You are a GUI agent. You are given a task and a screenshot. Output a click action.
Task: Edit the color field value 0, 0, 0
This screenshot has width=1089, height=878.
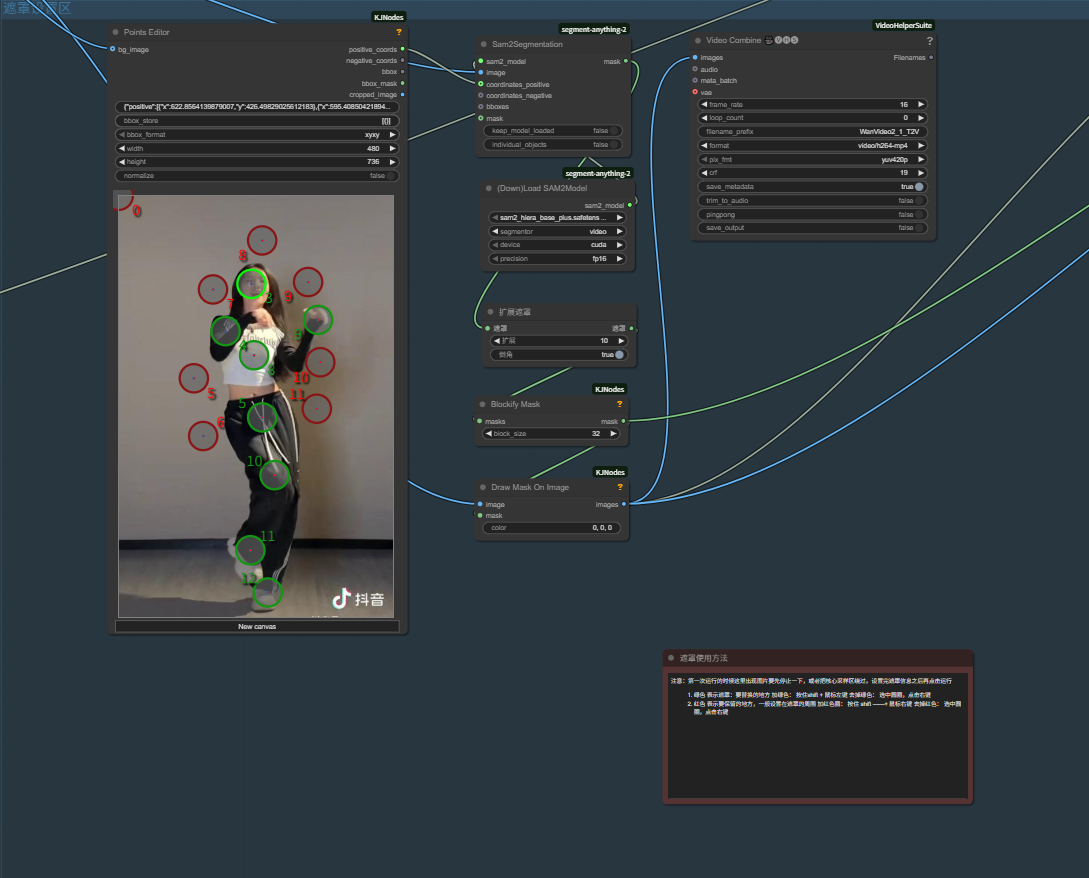click(551, 528)
